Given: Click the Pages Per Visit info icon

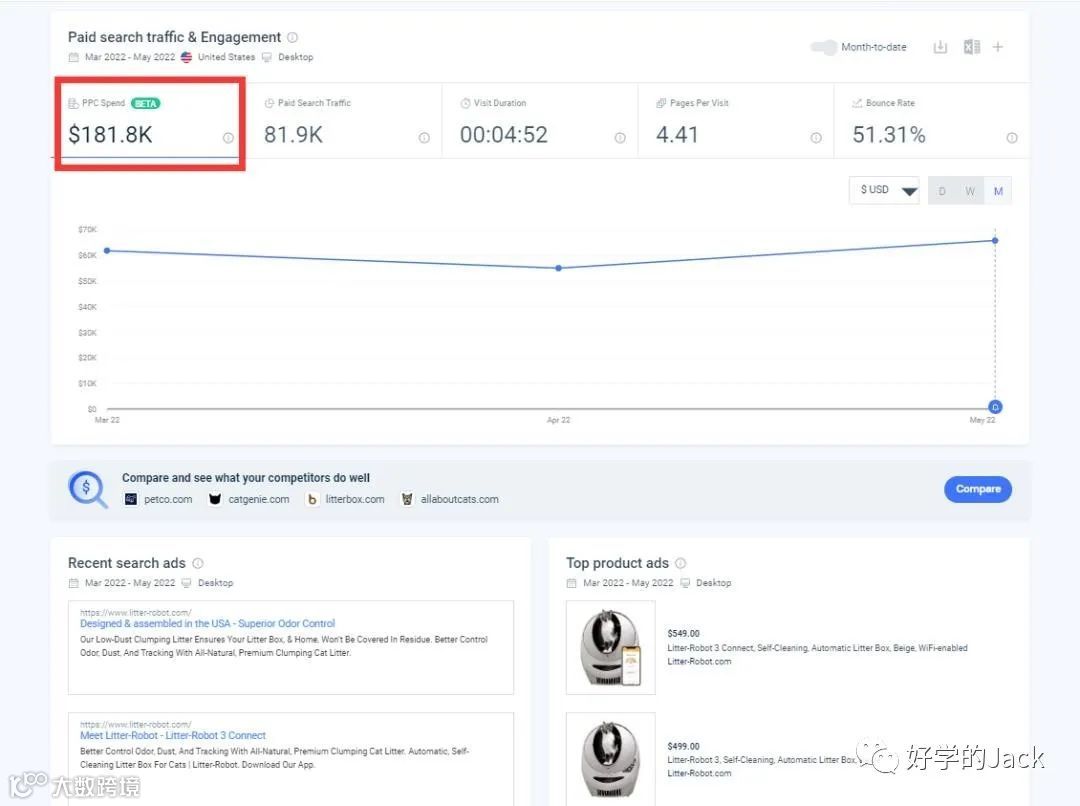Looking at the screenshot, I should point(816,138).
